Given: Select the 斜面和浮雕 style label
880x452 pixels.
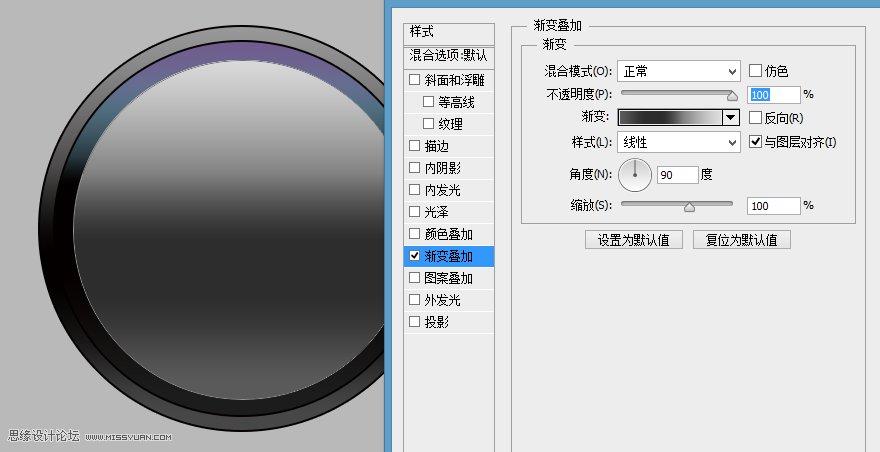Looking at the screenshot, I should 455,80.
